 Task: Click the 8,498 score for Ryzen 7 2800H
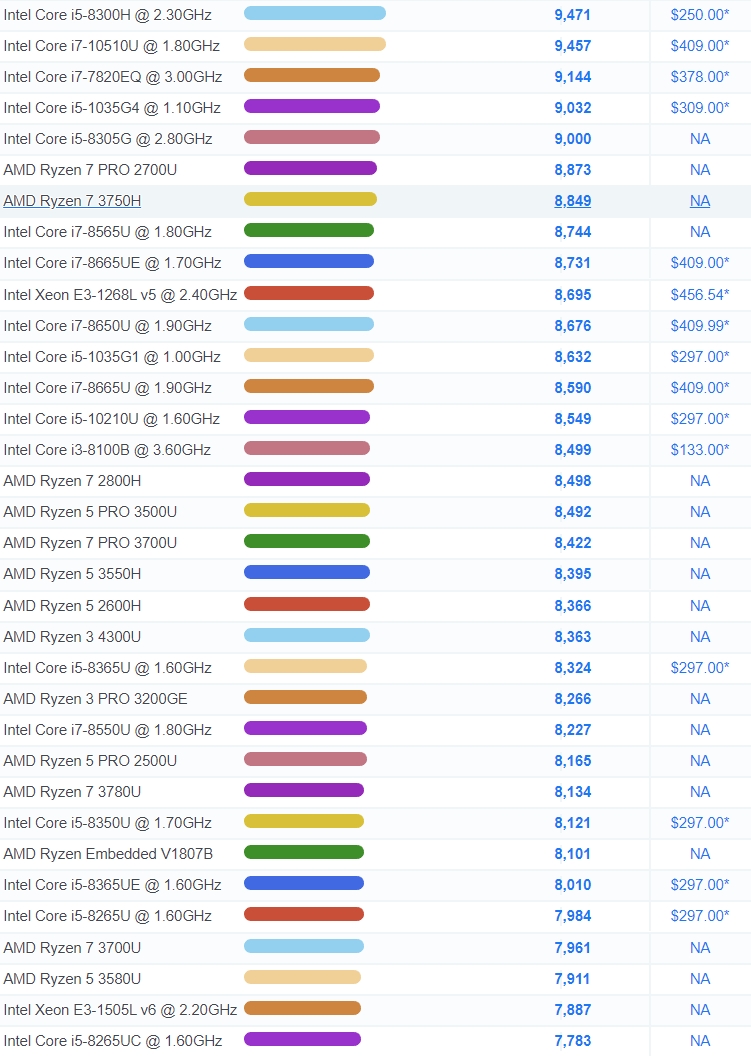(x=573, y=481)
